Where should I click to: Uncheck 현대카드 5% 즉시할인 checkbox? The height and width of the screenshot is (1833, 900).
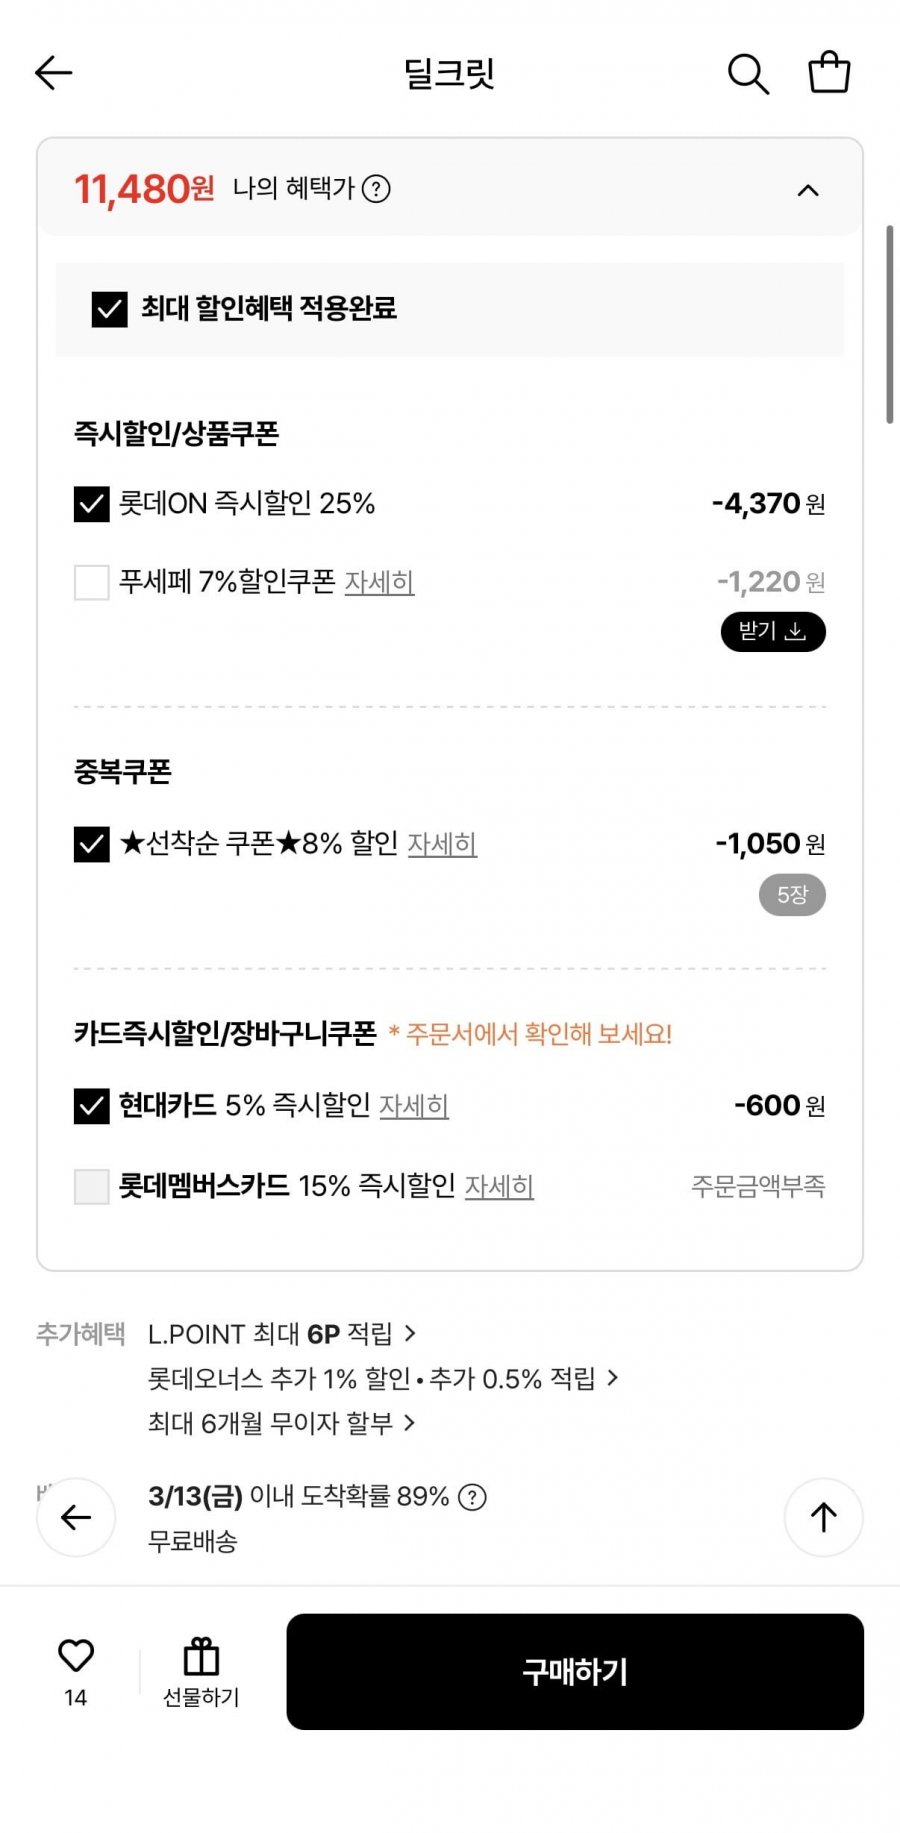(92, 1106)
